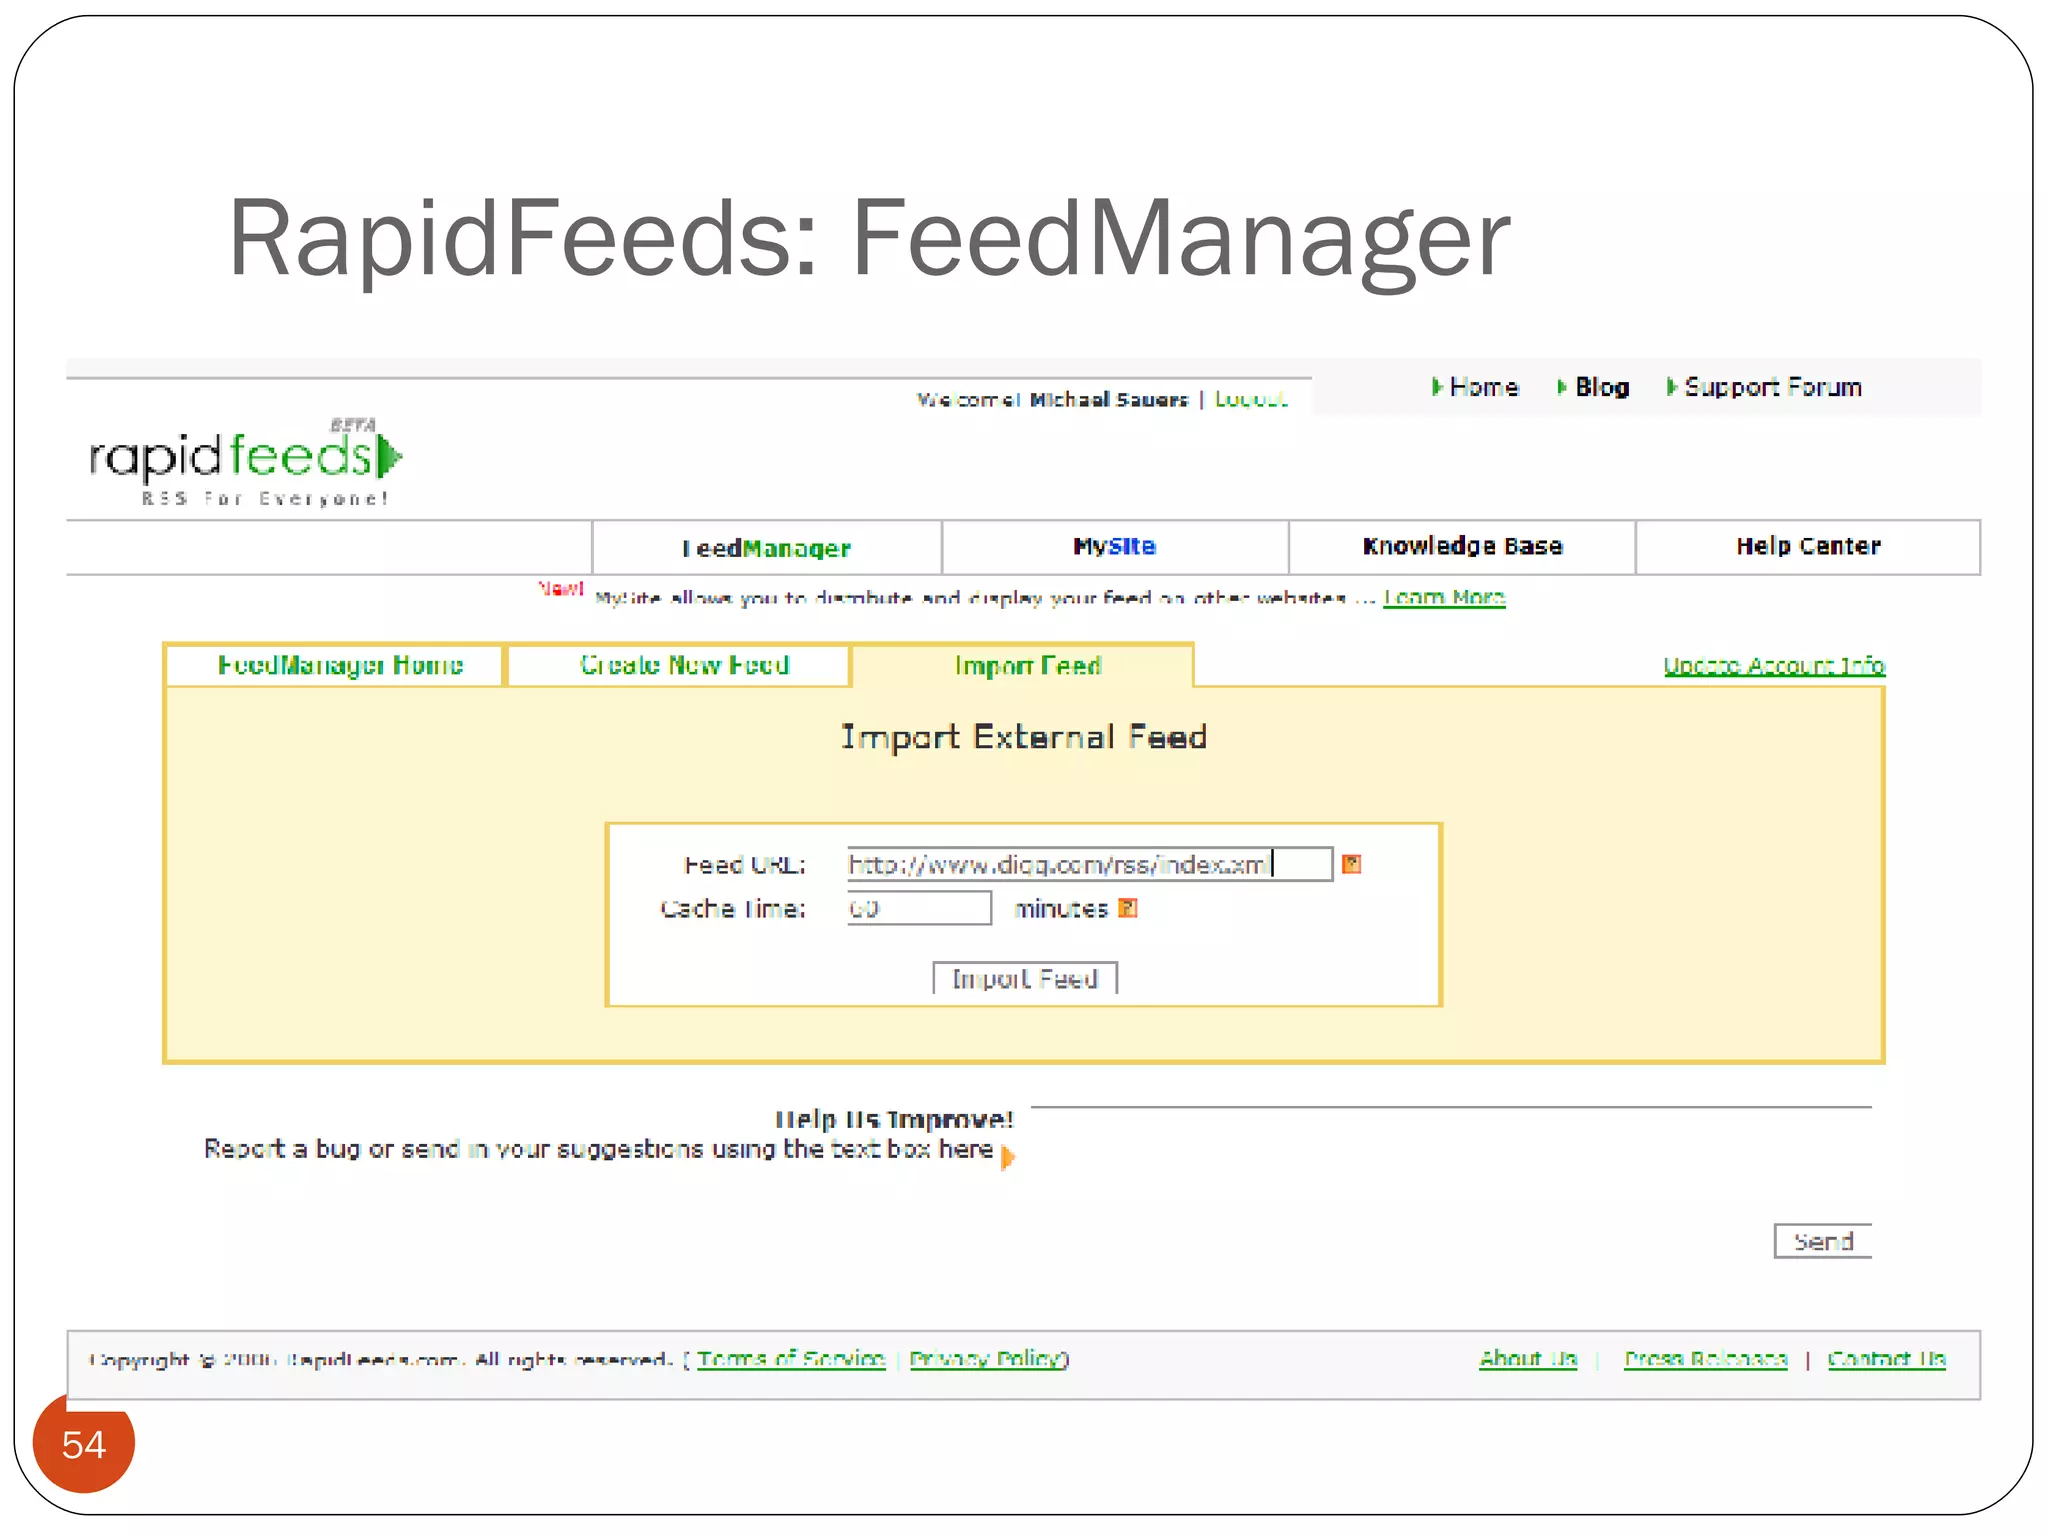Click the feedback text box area

pos(1451,1160)
